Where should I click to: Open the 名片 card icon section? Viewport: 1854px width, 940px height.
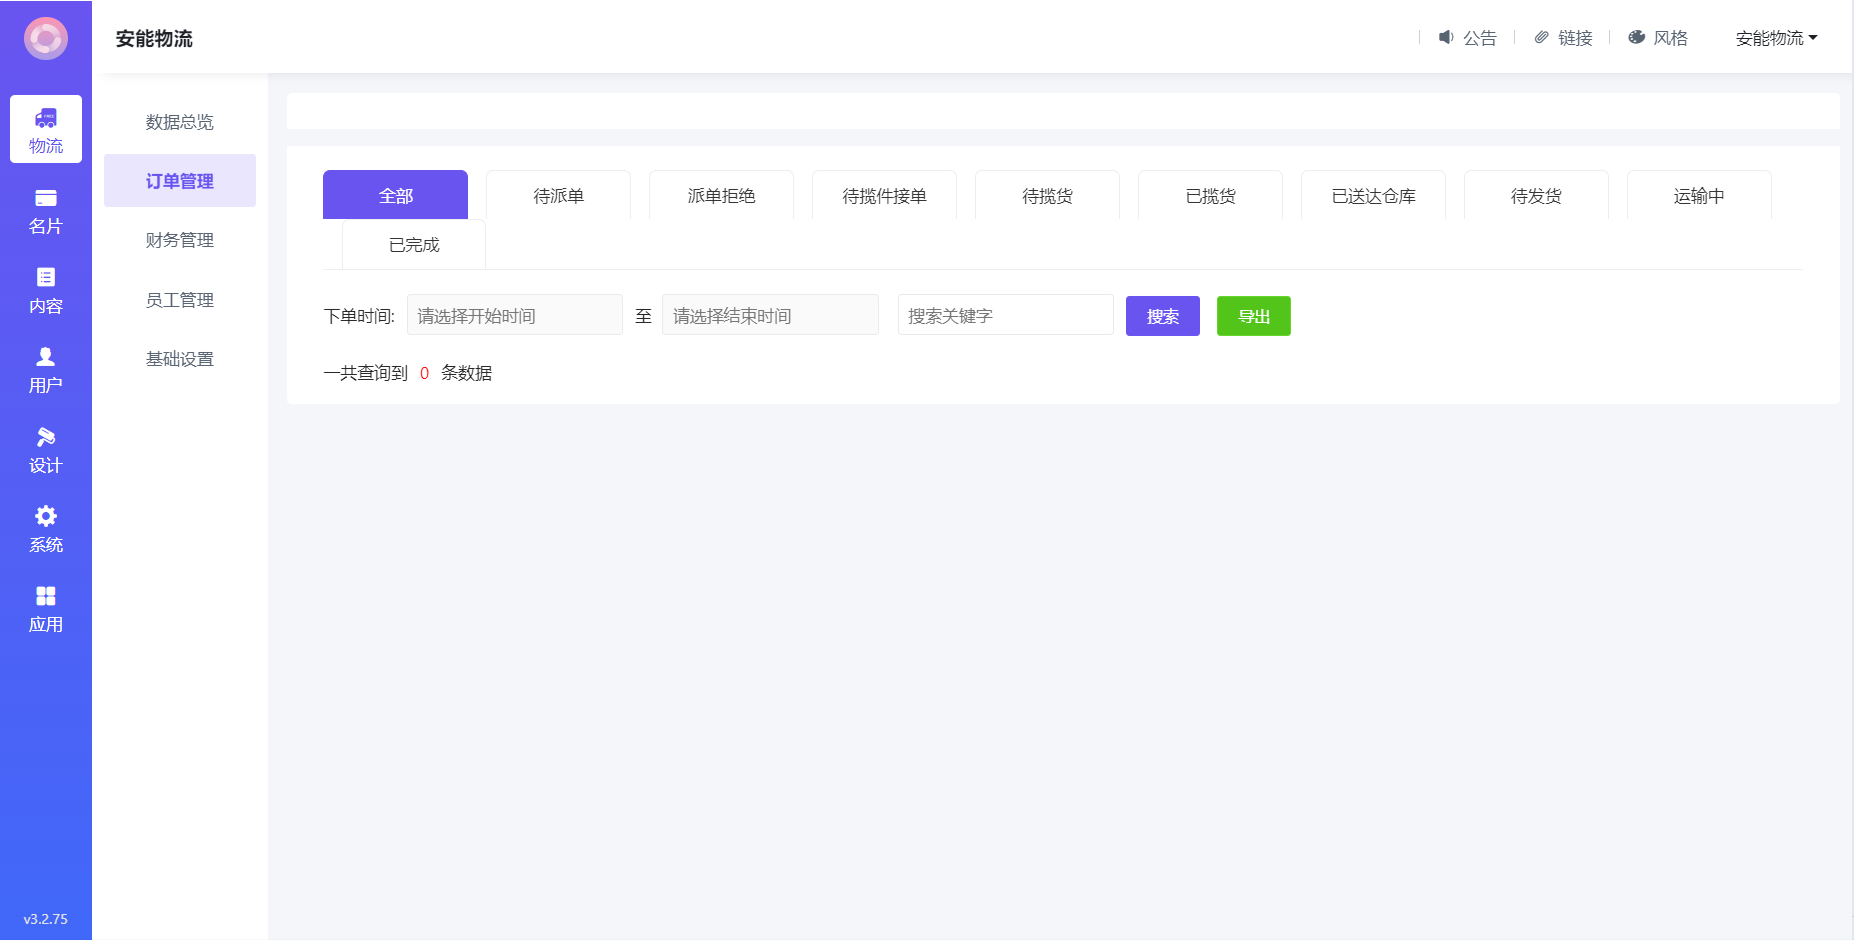pos(46,199)
